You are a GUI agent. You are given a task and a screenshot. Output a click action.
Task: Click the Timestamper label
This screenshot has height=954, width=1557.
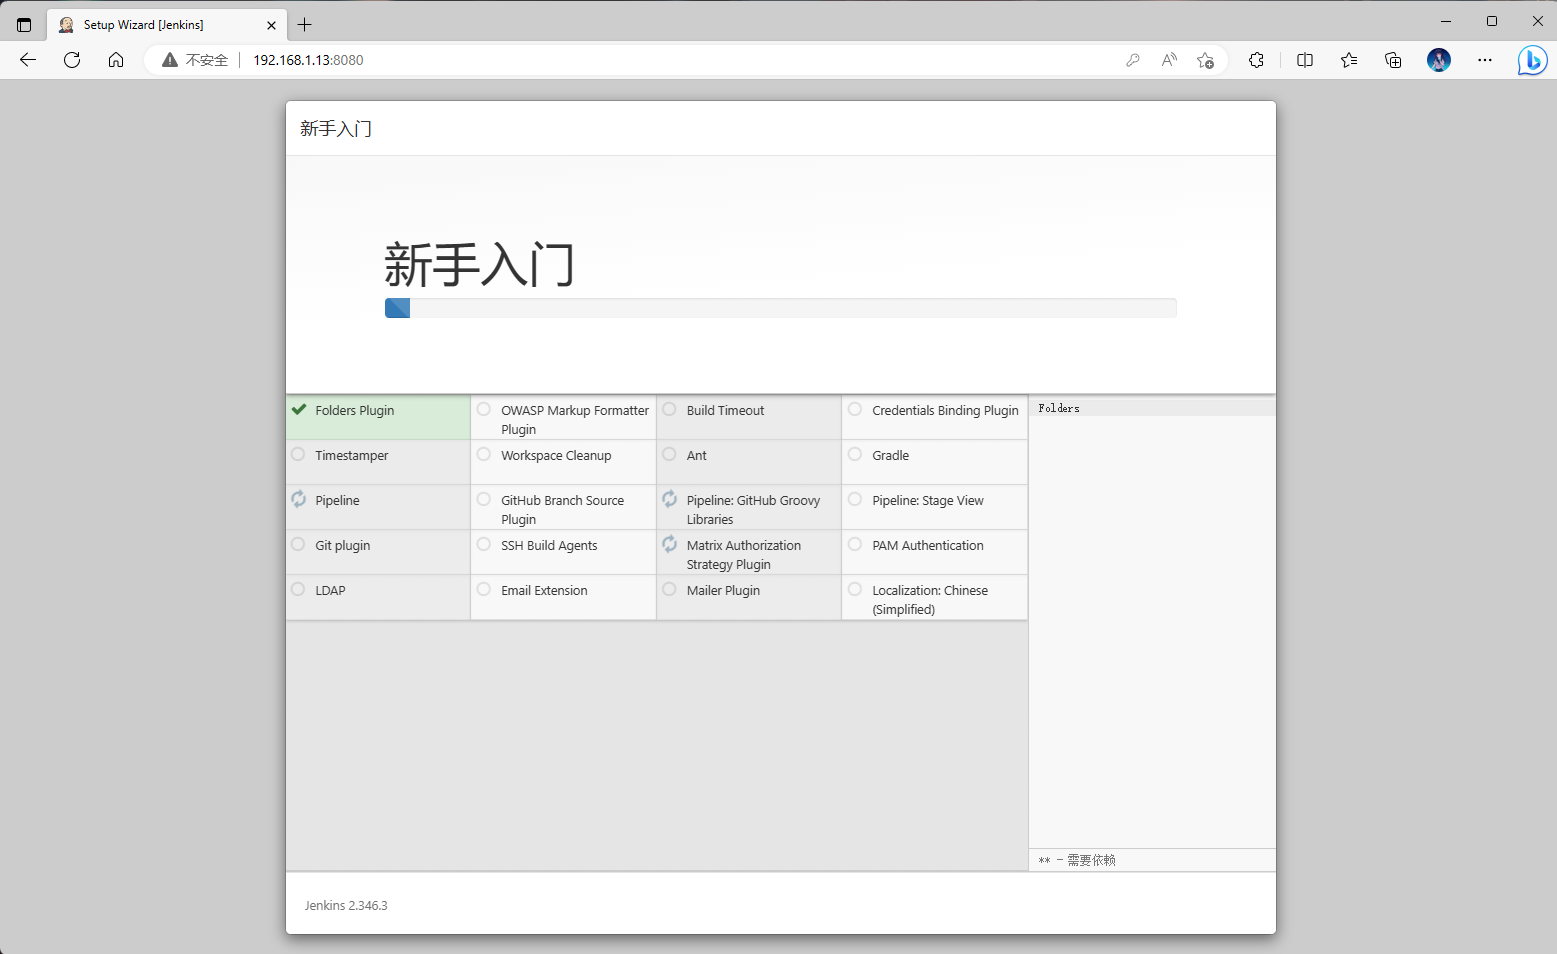pos(352,456)
